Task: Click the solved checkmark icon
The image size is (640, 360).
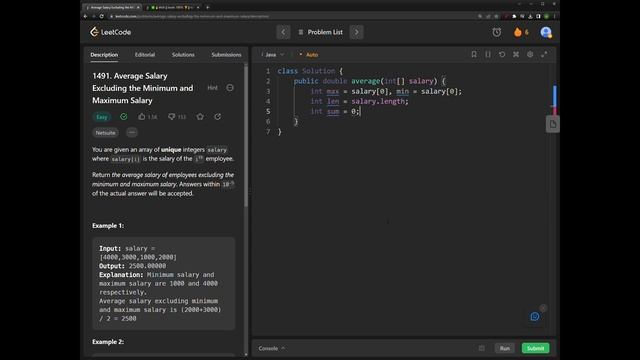Action: click(124, 117)
